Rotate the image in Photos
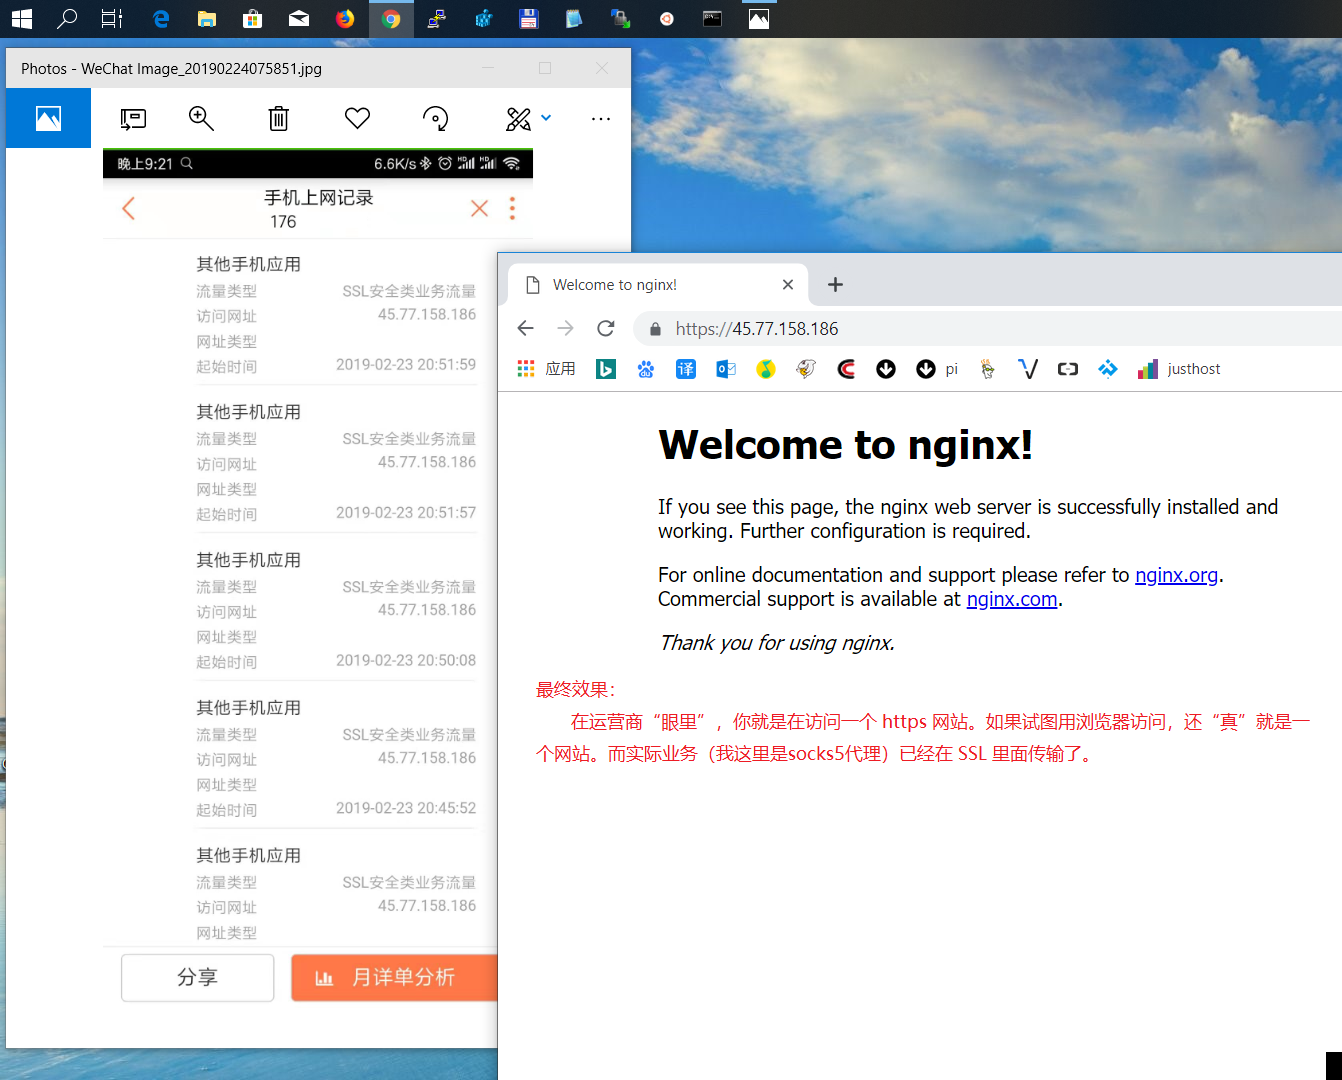This screenshot has width=1342, height=1080. coord(435,119)
